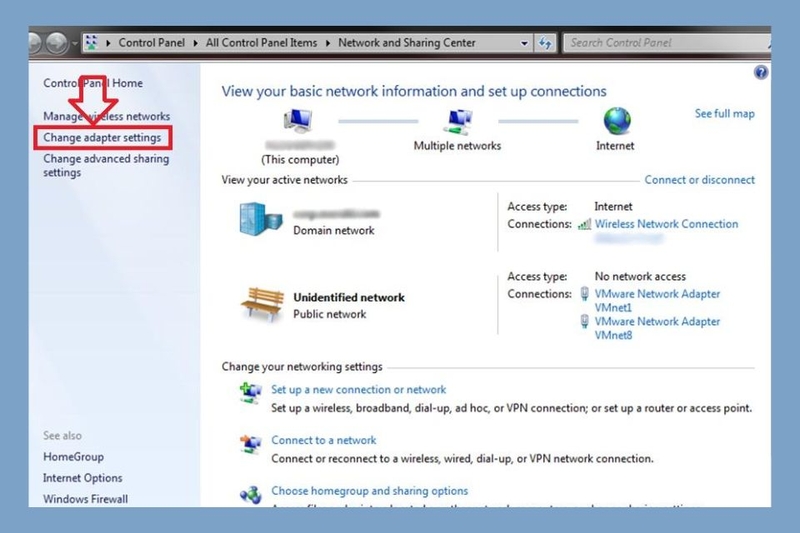Click the No network access text
The height and width of the screenshot is (533, 800).
pyautogui.click(x=640, y=276)
